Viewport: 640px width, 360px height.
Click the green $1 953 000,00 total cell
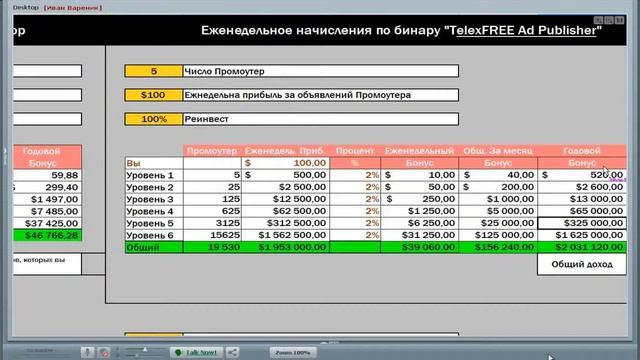[285, 247]
